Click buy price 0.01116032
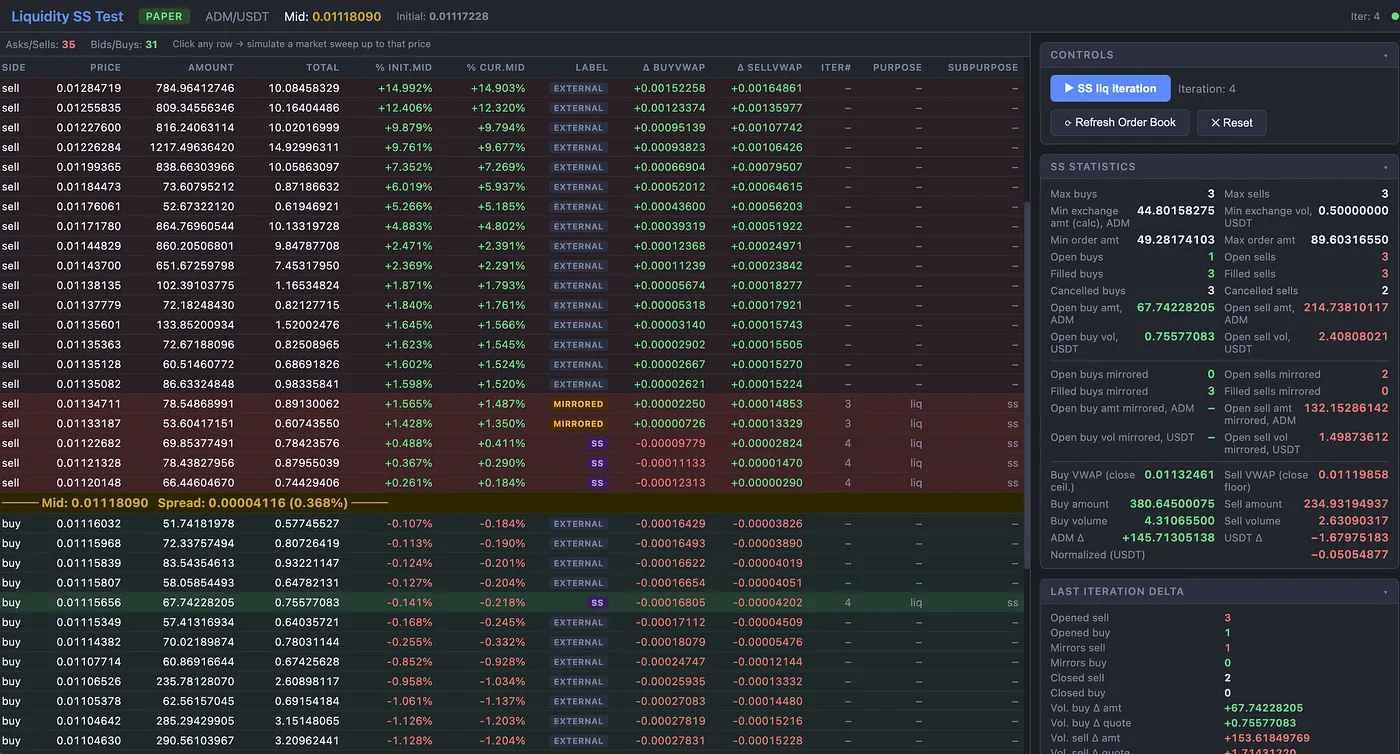The image size is (1400, 754). 88,524
